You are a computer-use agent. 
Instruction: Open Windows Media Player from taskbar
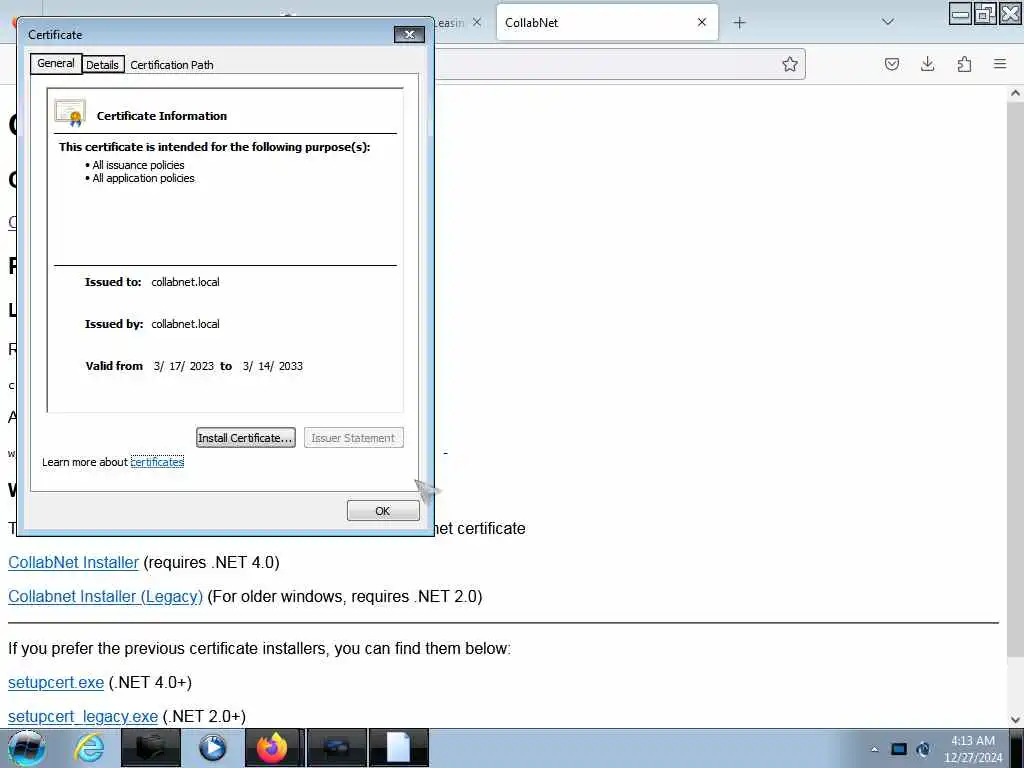212,748
